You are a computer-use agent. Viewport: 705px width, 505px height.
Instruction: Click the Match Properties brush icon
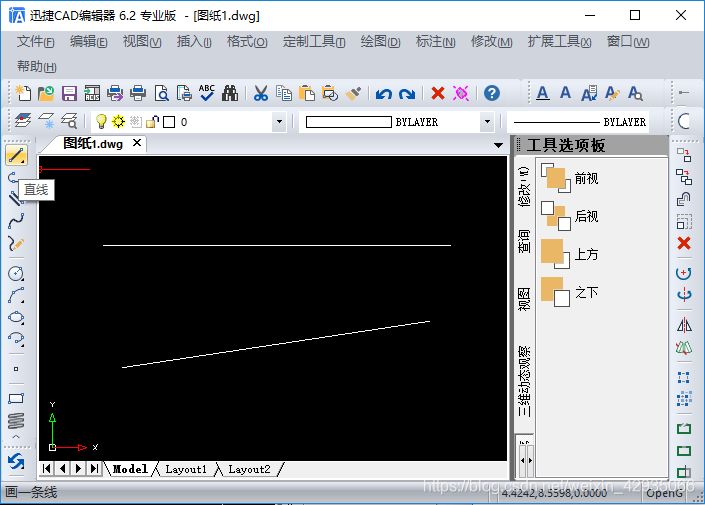point(353,93)
